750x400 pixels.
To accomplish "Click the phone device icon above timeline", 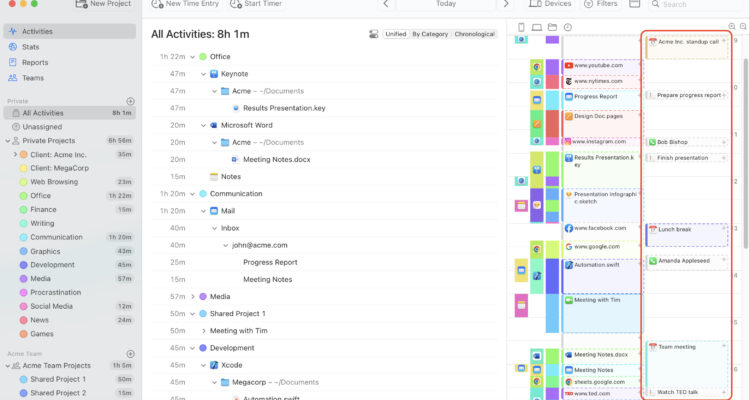I will pyautogui.click(x=521, y=27).
